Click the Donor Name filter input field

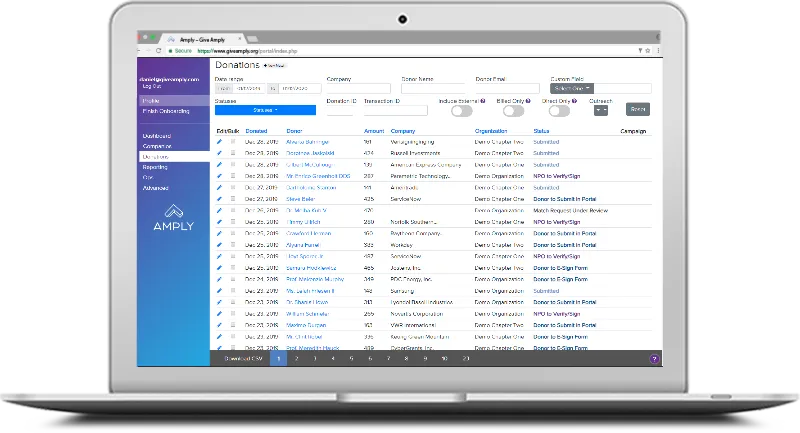pos(433,88)
